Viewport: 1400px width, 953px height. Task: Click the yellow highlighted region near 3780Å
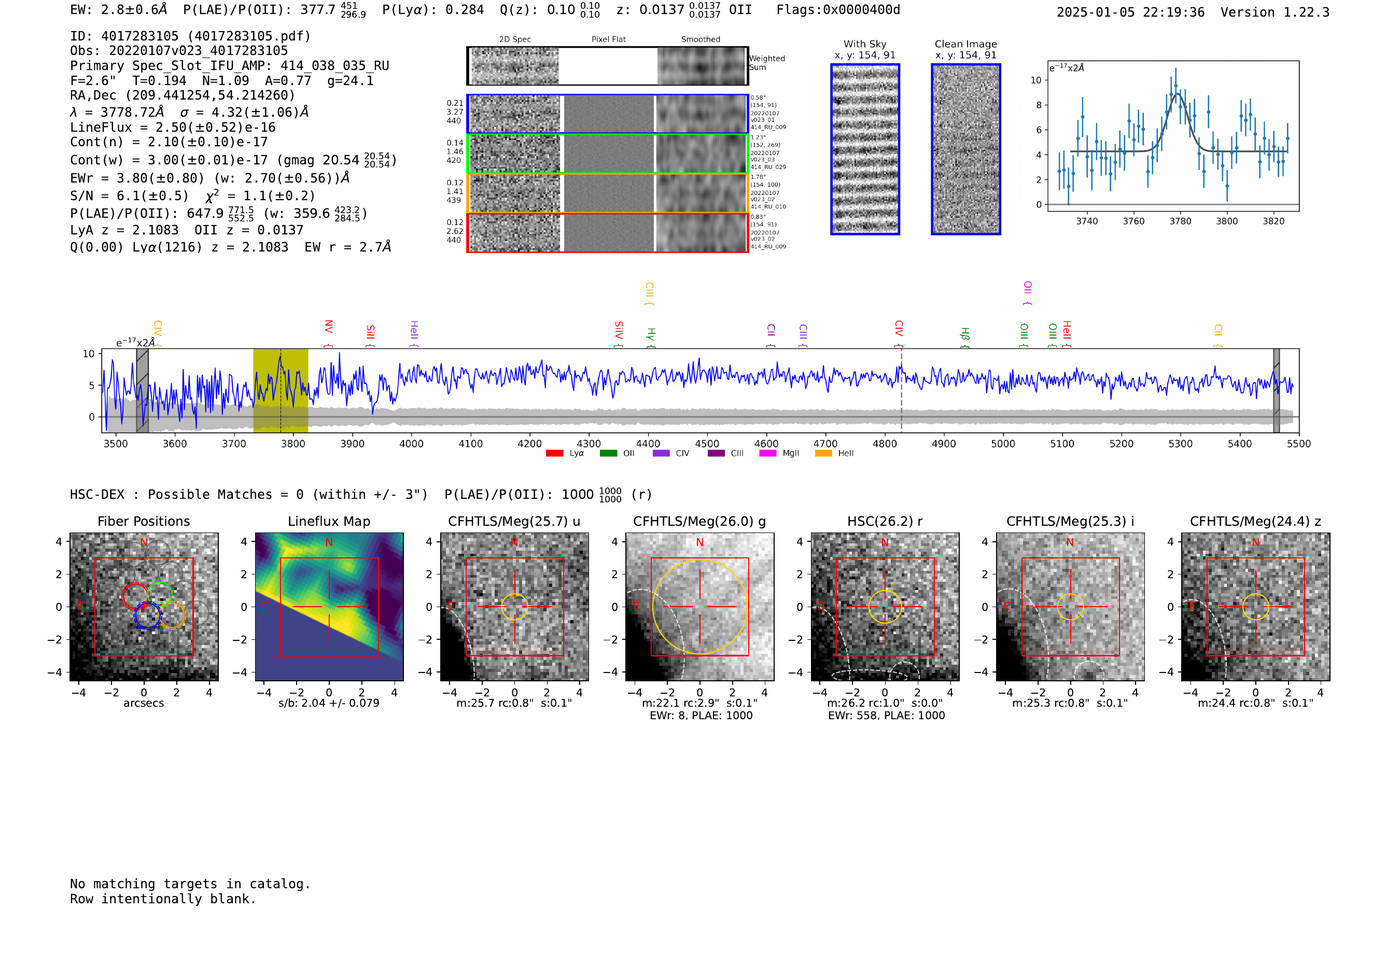point(280,391)
